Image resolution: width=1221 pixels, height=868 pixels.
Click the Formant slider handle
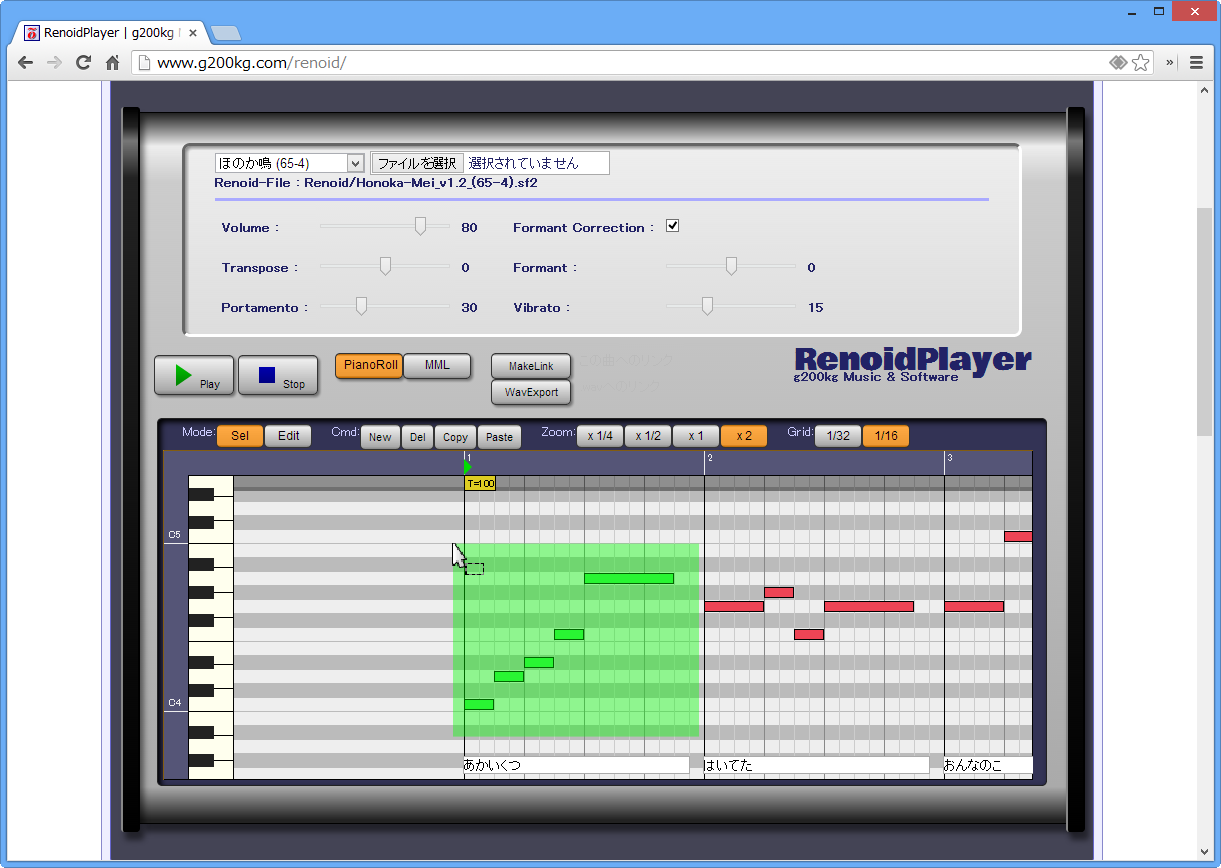pyautogui.click(x=731, y=266)
